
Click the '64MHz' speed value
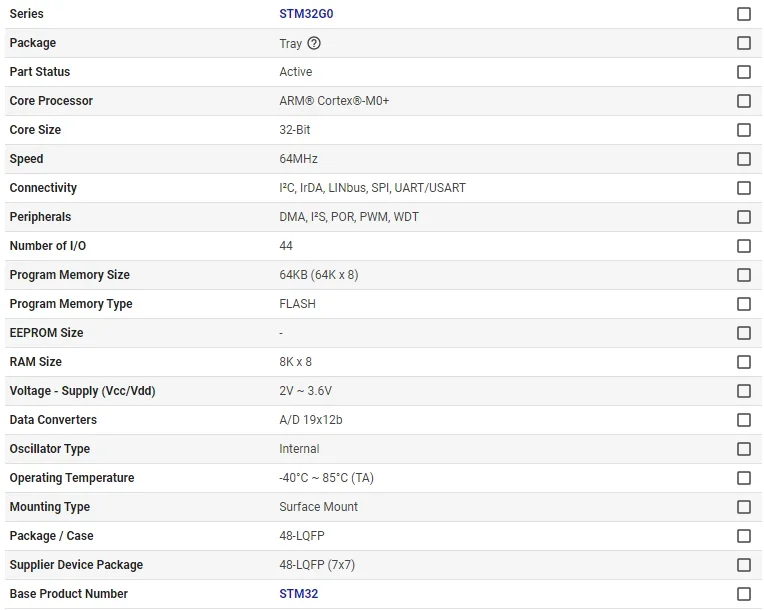tap(298, 159)
